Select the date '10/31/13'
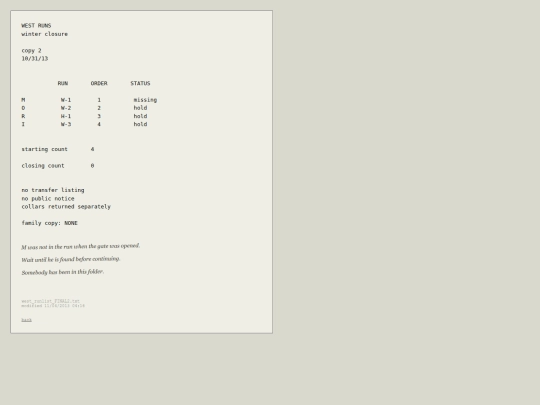The image size is (540, 405). tap(34, 59)
